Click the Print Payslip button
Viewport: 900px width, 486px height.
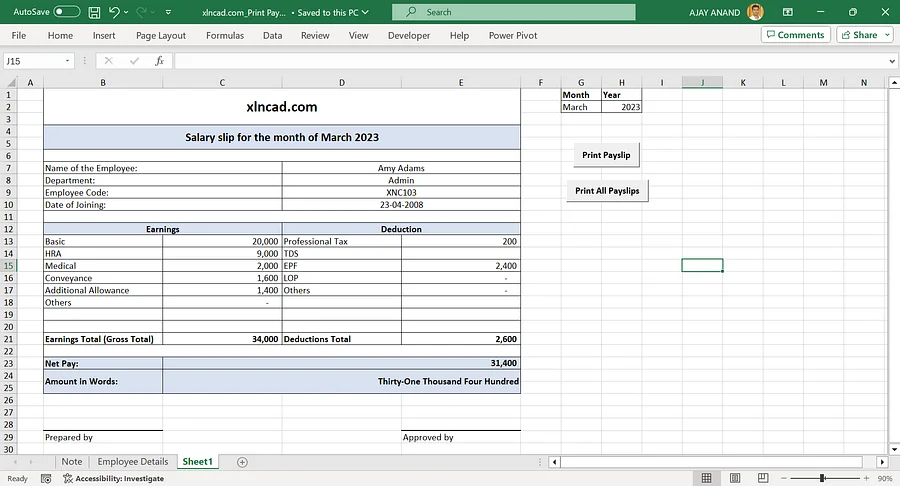[606, 155]
